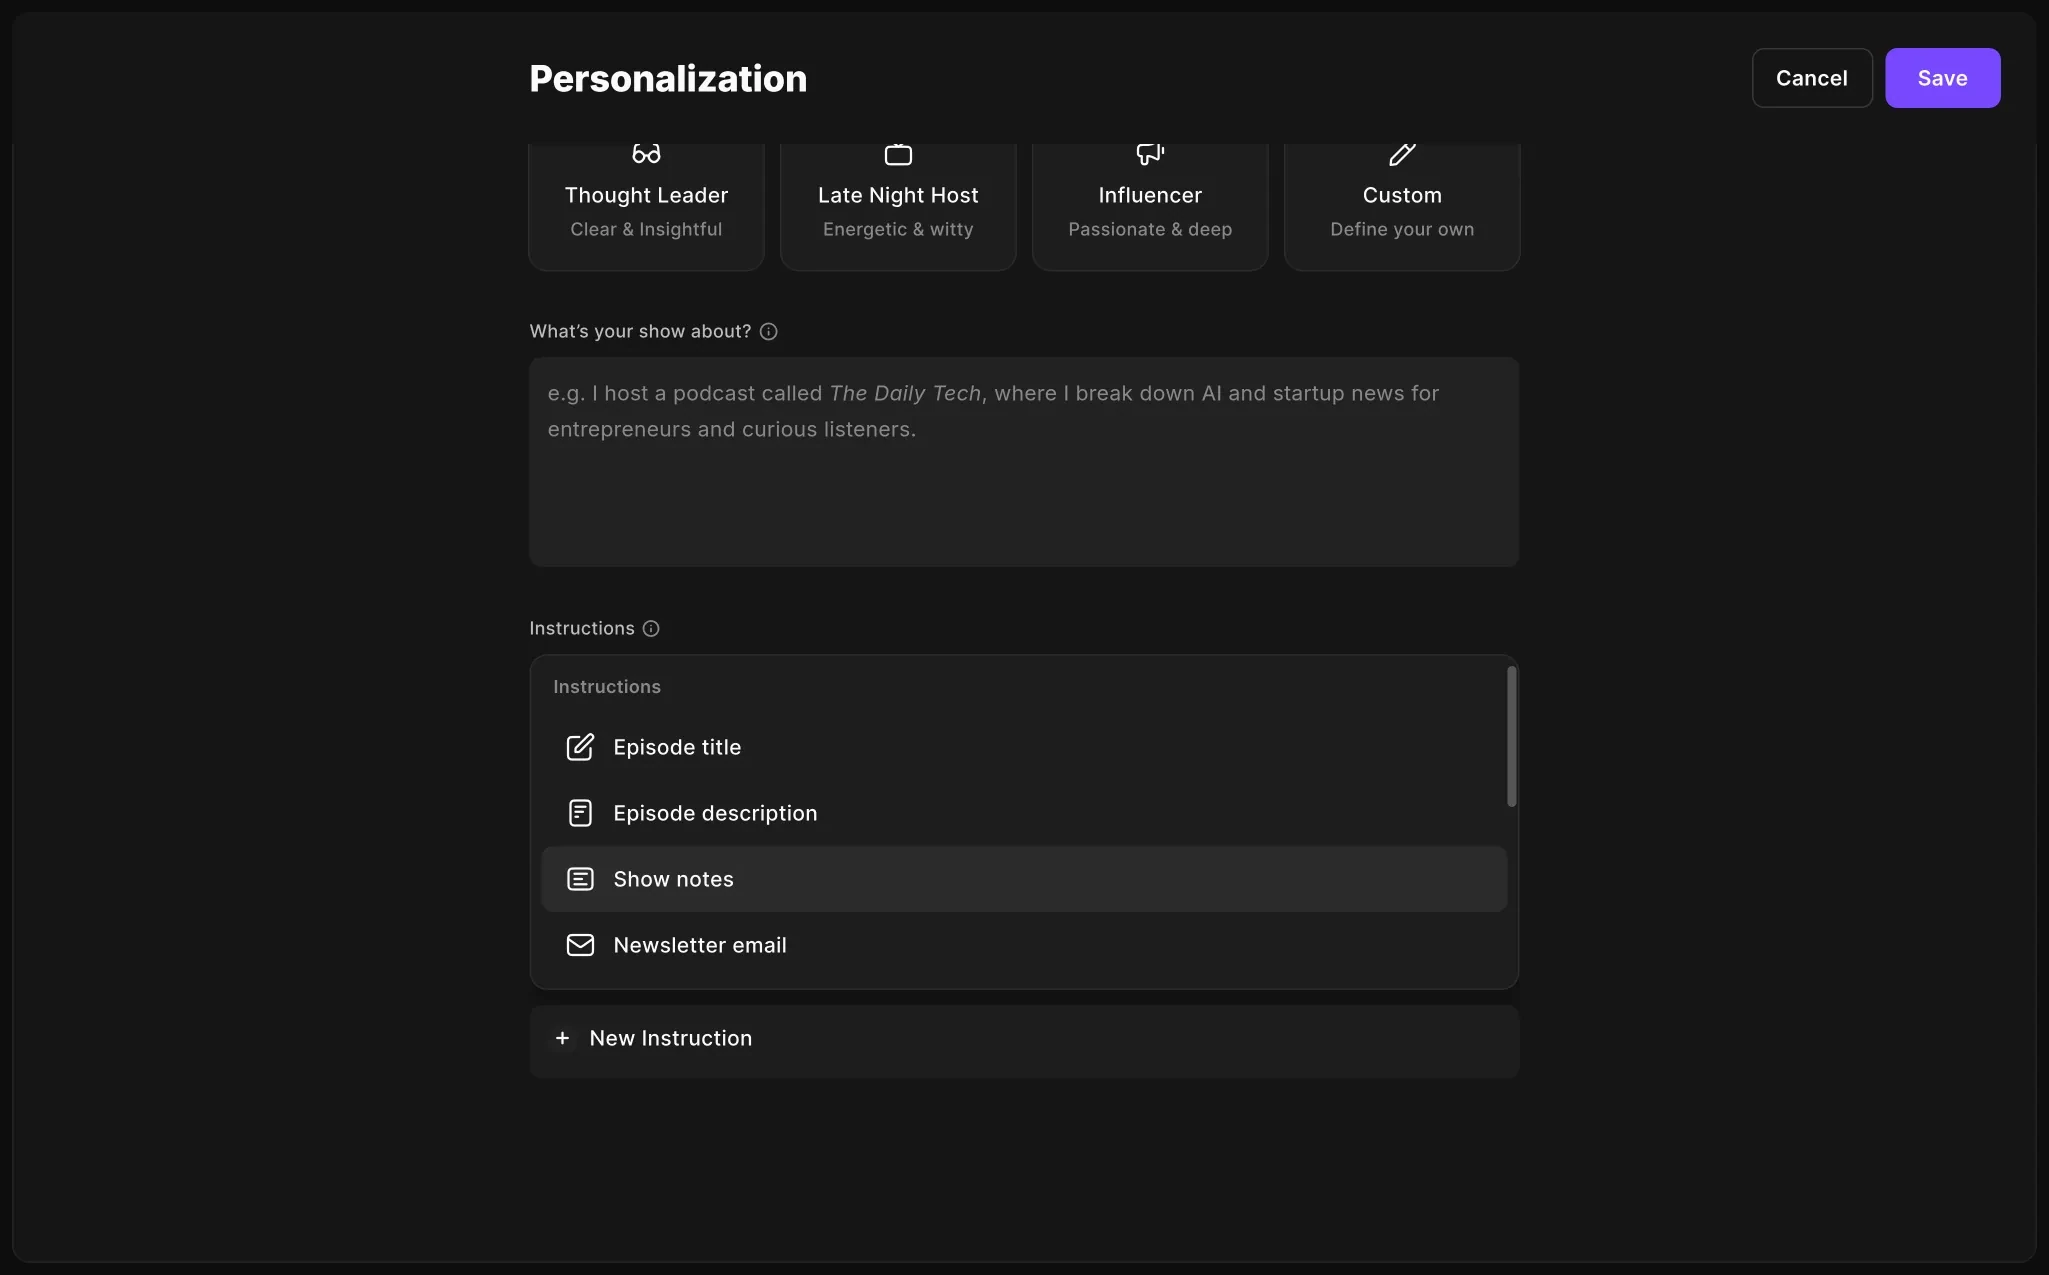Focus the show description text area
The width and height of the screenshot is (2049, 1275).
pos(1024,462)
